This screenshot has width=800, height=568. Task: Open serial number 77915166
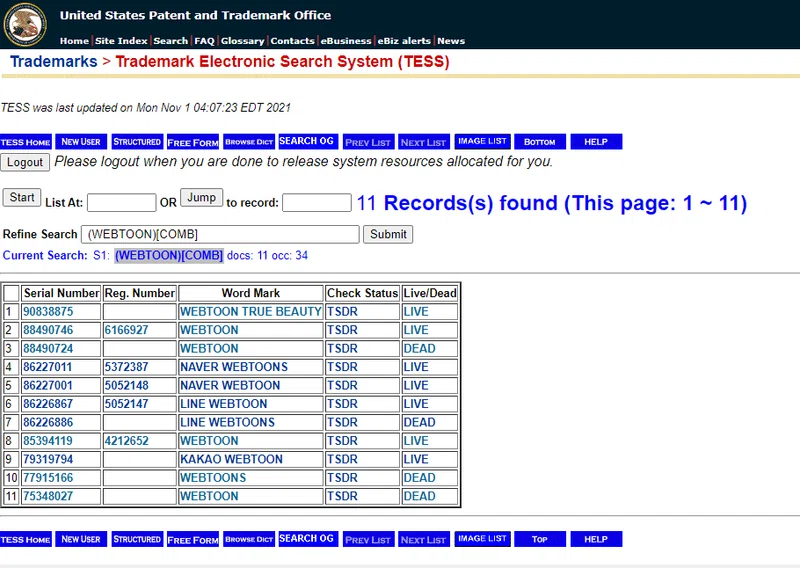pos(48,478)
